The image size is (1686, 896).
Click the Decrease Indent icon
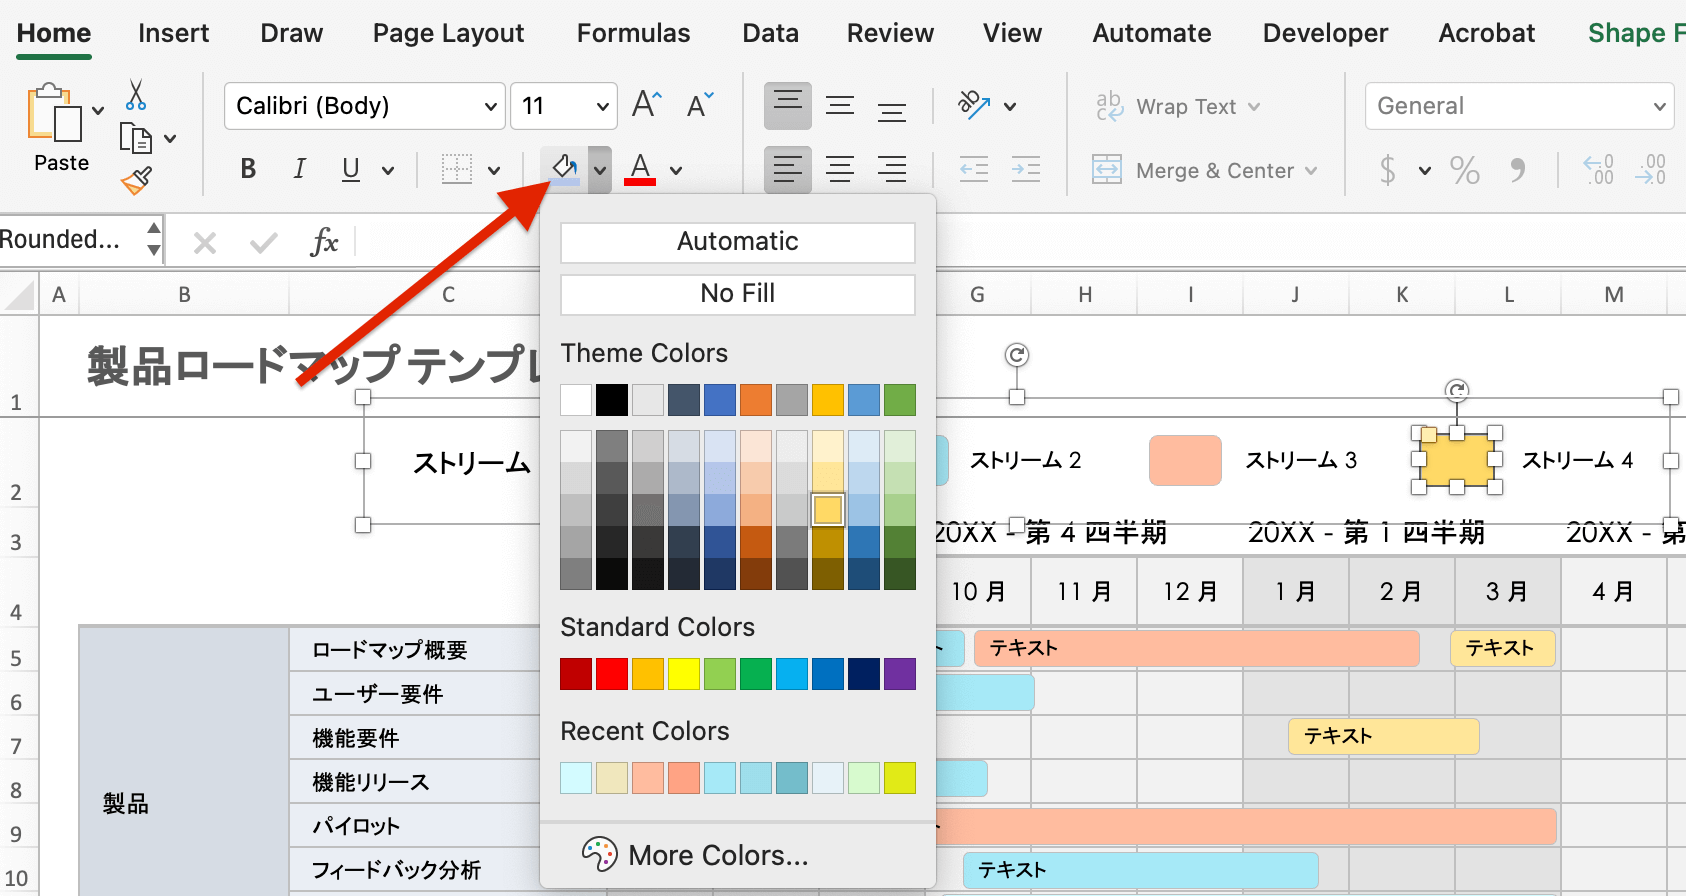pyautogui.click(x=973, y=169)
